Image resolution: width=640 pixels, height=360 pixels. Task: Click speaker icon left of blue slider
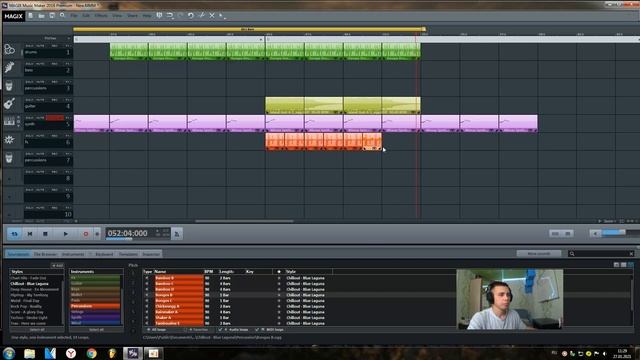595,233
